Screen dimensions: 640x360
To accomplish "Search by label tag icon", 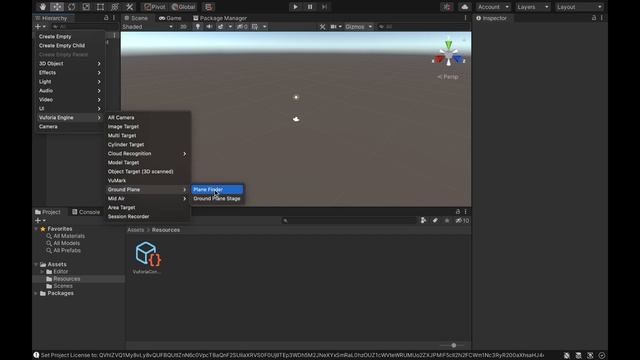I will (x=435, y=220).
